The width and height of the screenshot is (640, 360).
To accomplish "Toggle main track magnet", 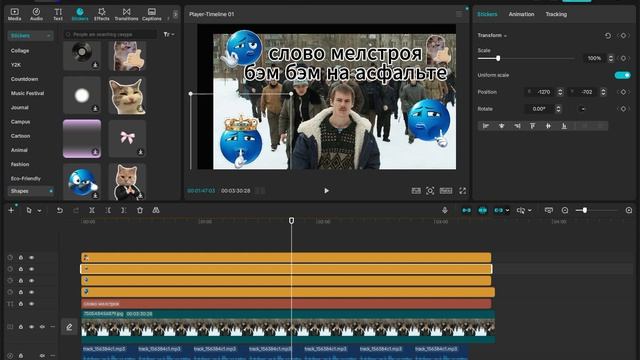I will coord(467,210).
